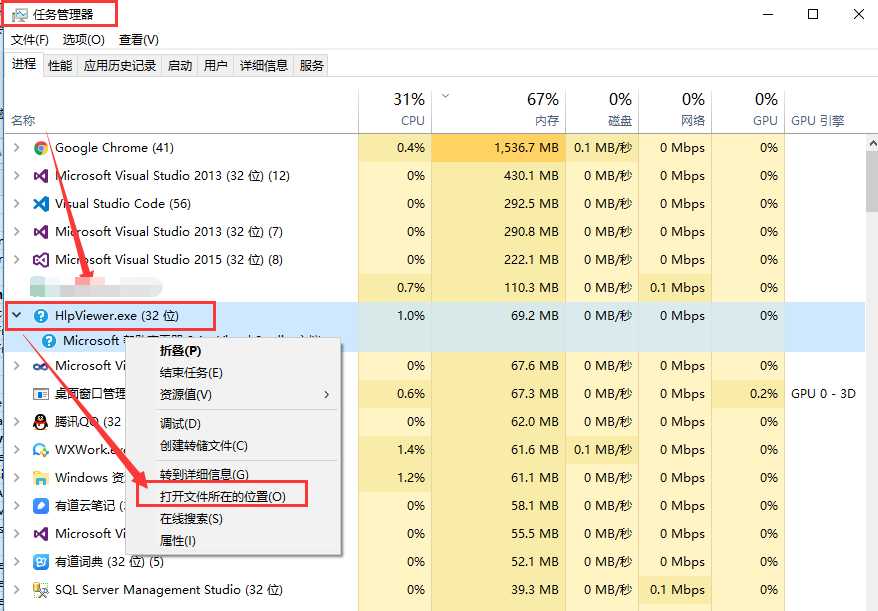This screenshot has height=611, width=878.
Task: Switch to the 性能 tab
Action: tap(60, 66)
